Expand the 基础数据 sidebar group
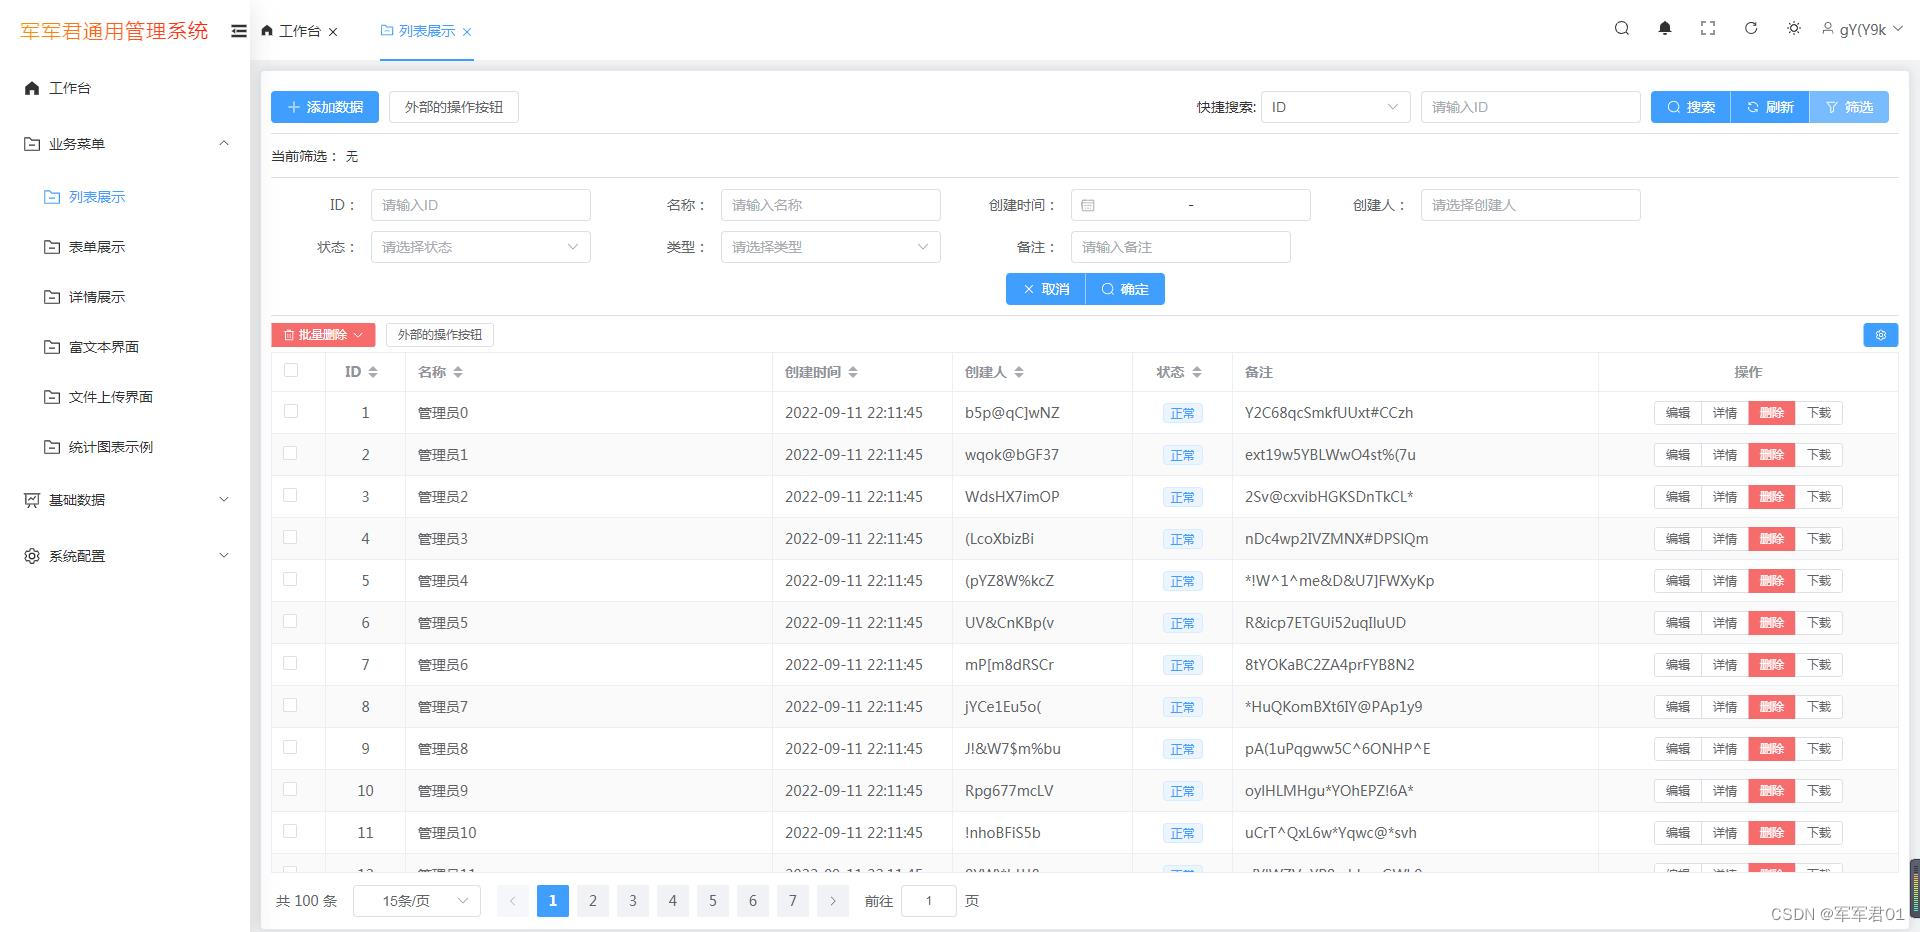Screen dimensions: 1920x932 pyautogui.click(x=125, y=500)
